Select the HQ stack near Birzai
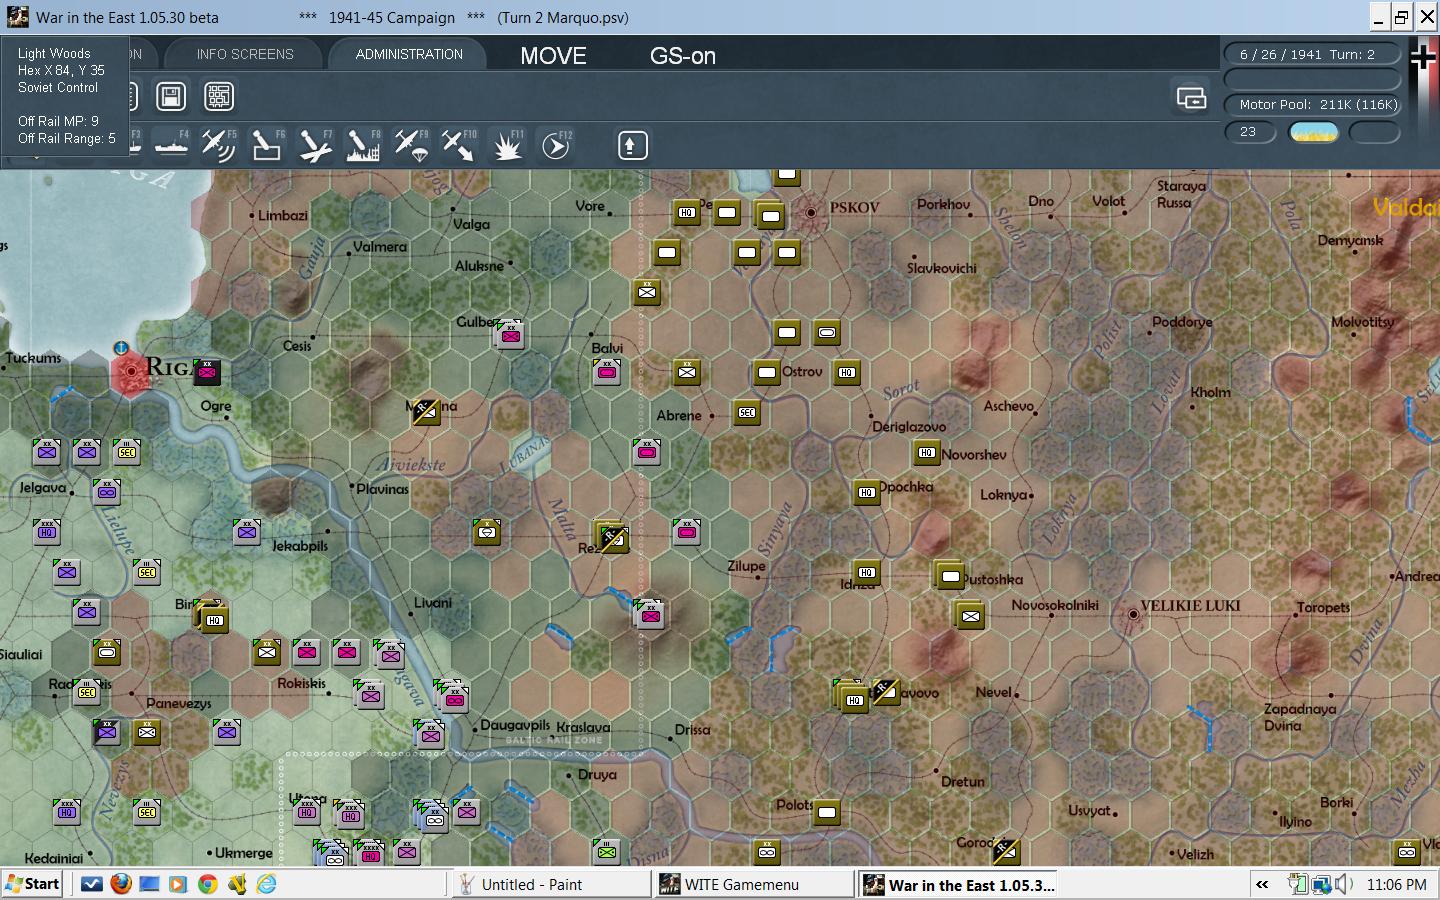The width and height of the screenshot is (1440, 900). click(x=212, y=617)
